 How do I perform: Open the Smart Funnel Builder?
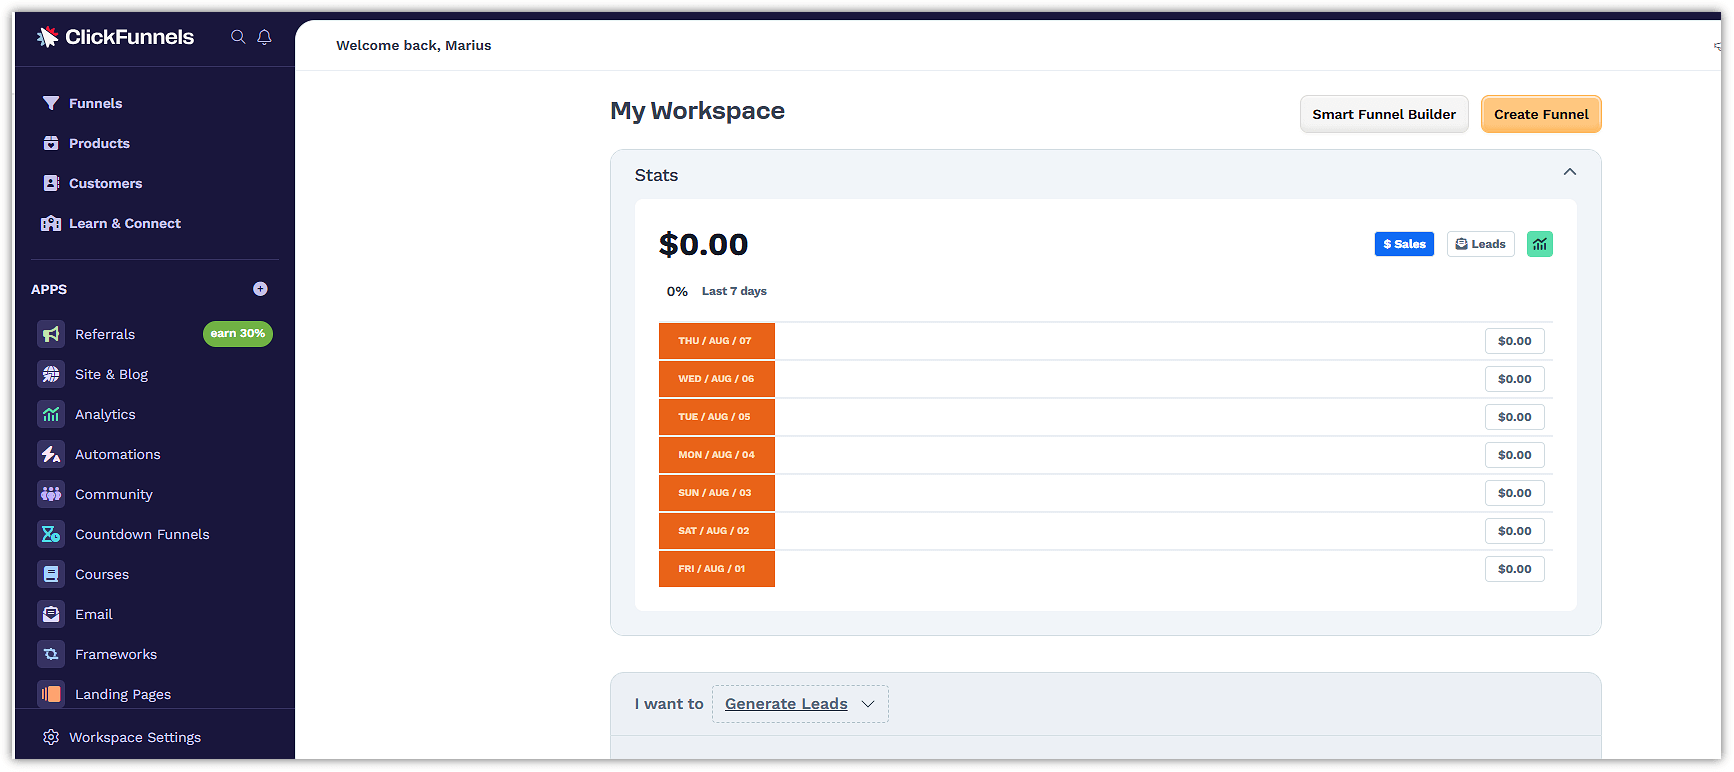point(1383,114)
